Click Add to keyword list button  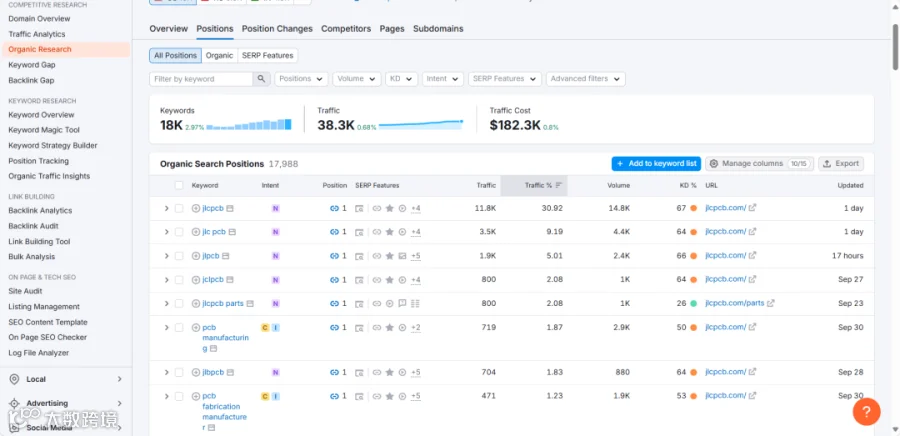click(656, 164)
